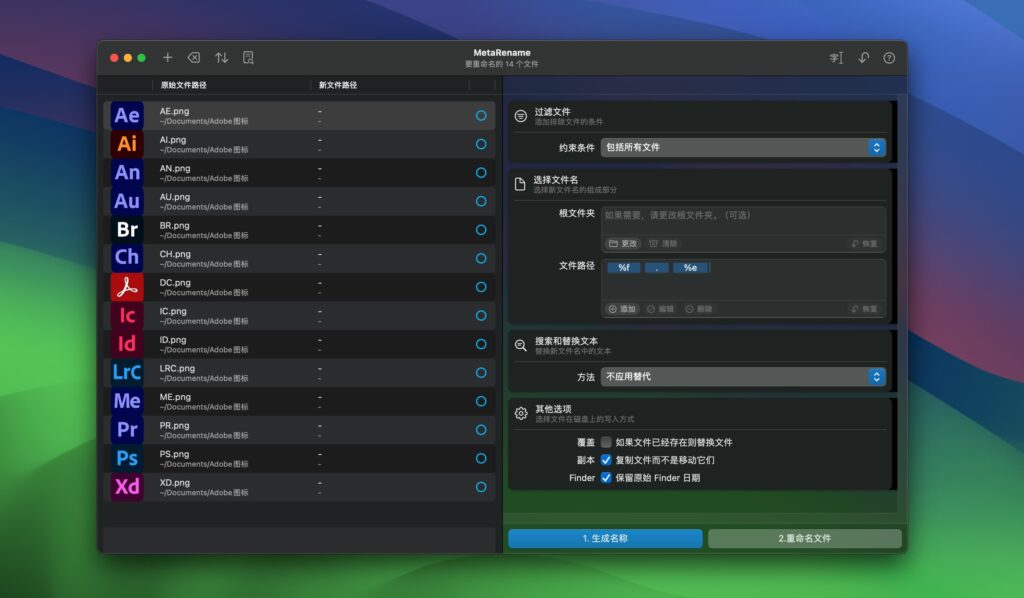This screenshot has width=1024, height=598.
Task: Click the clear list icon in toolbar
Action: pos(195,58)
